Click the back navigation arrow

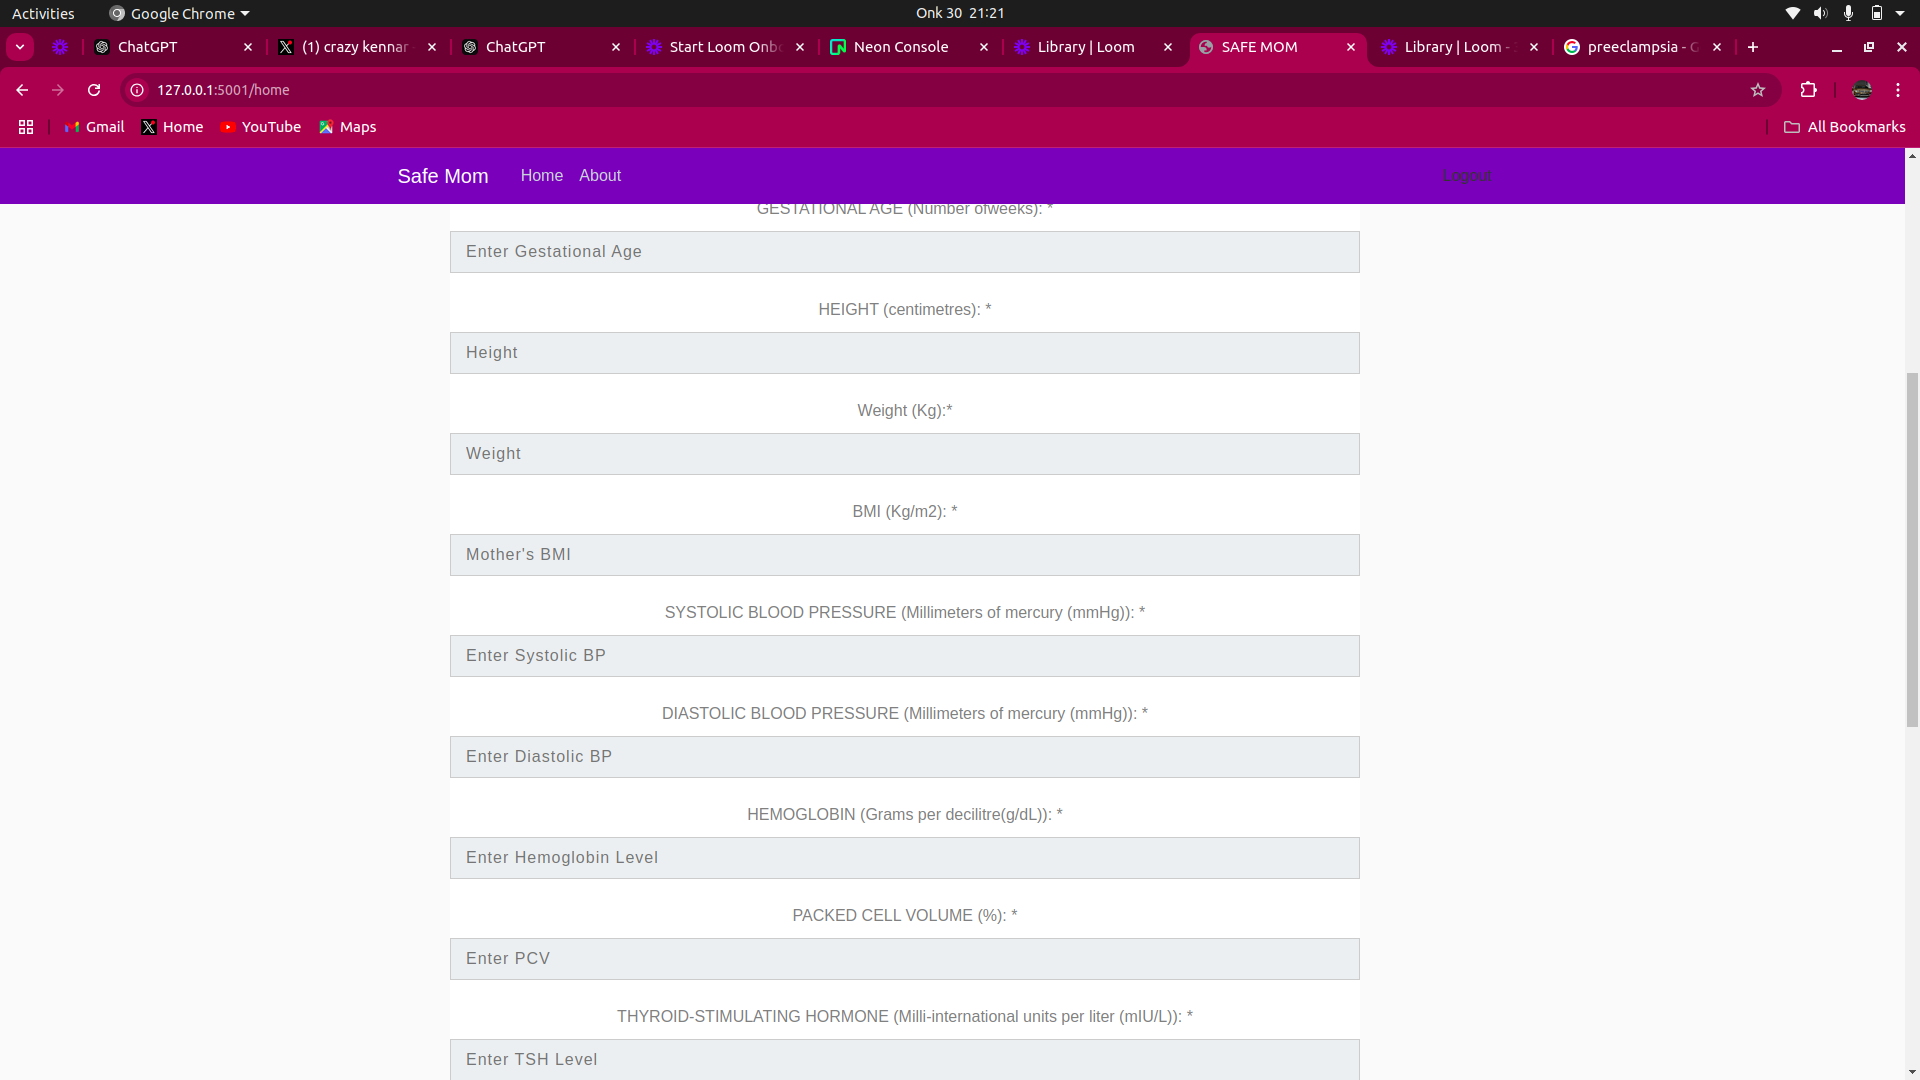coord(22,90)
